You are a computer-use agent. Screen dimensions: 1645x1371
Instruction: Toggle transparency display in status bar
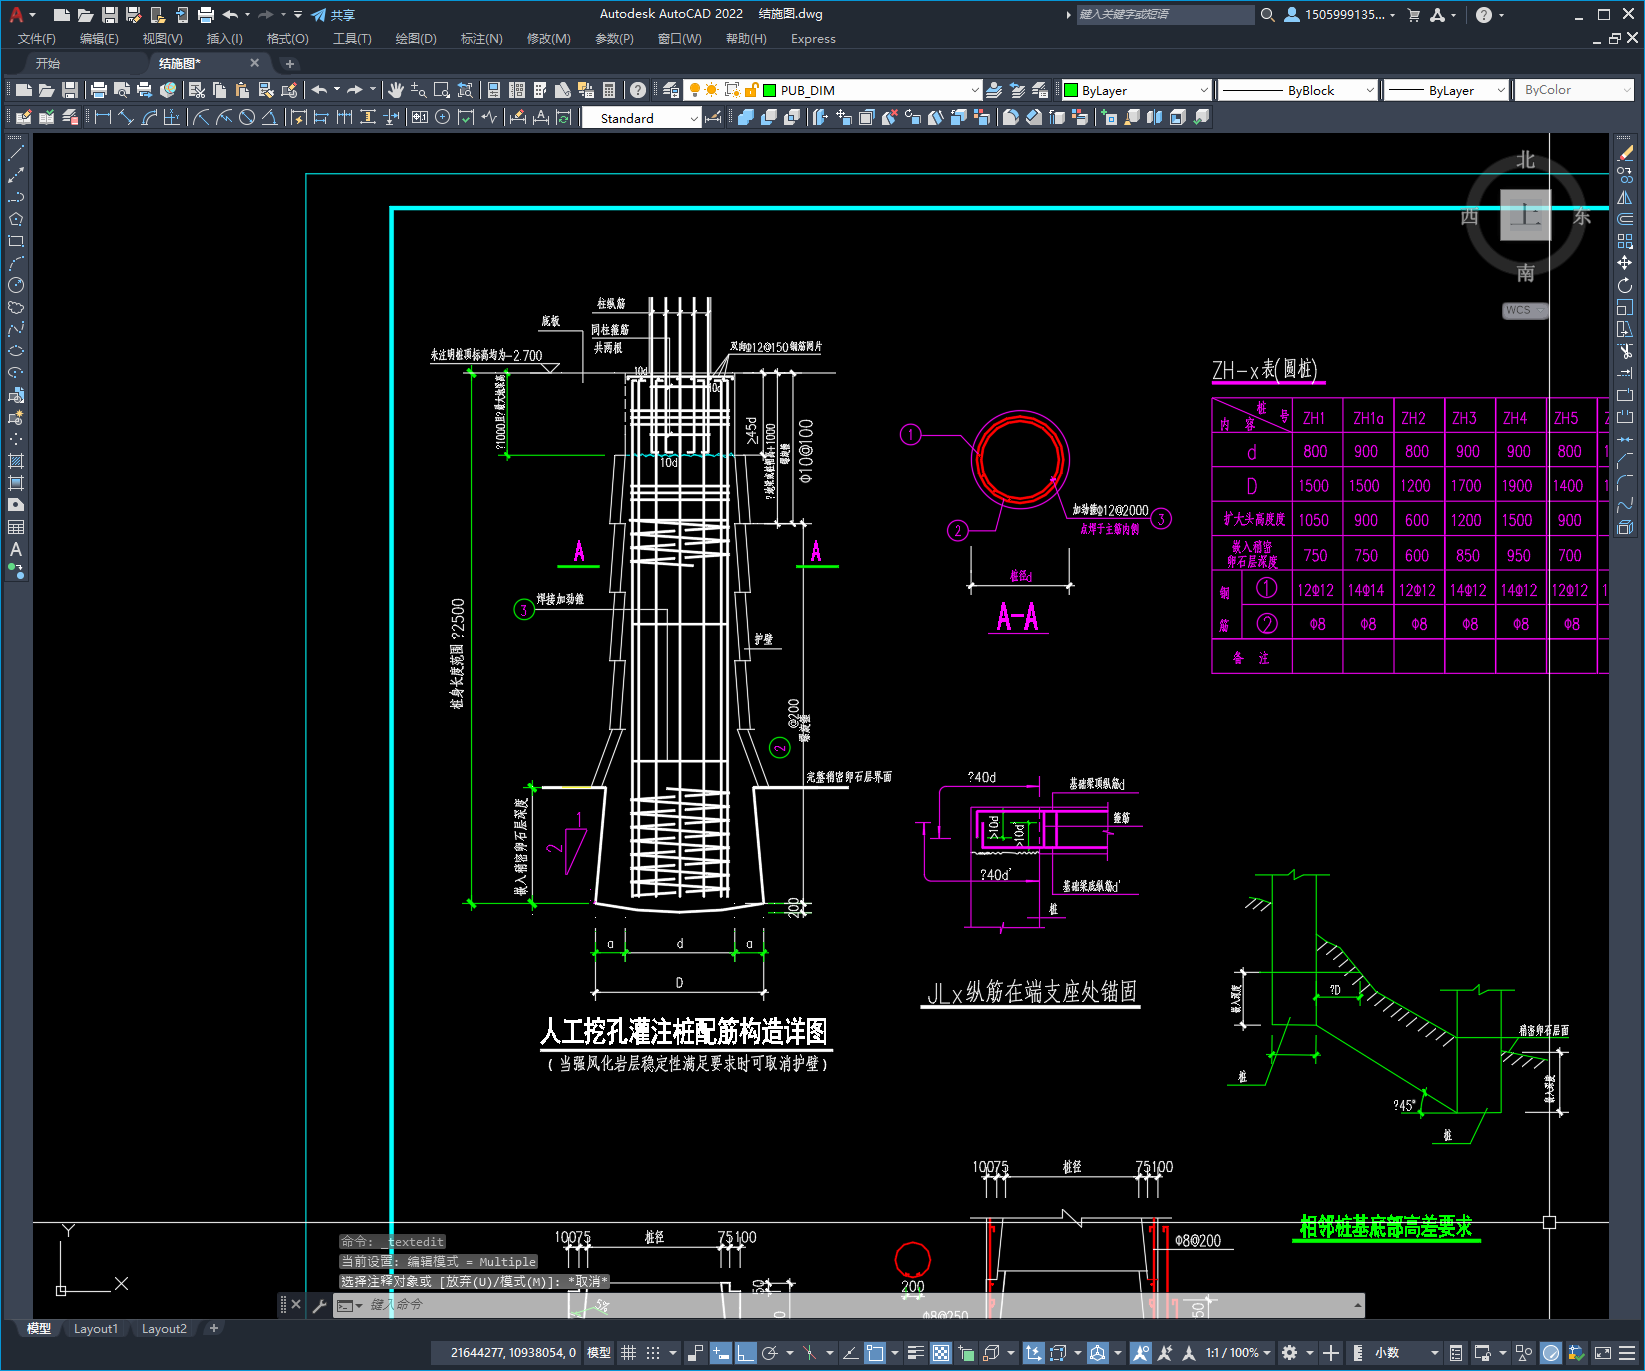point(941,1353)
